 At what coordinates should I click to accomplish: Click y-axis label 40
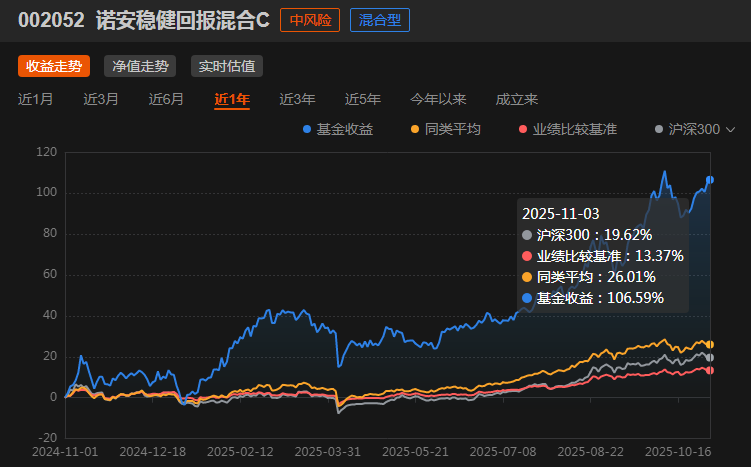coord(50,315)
